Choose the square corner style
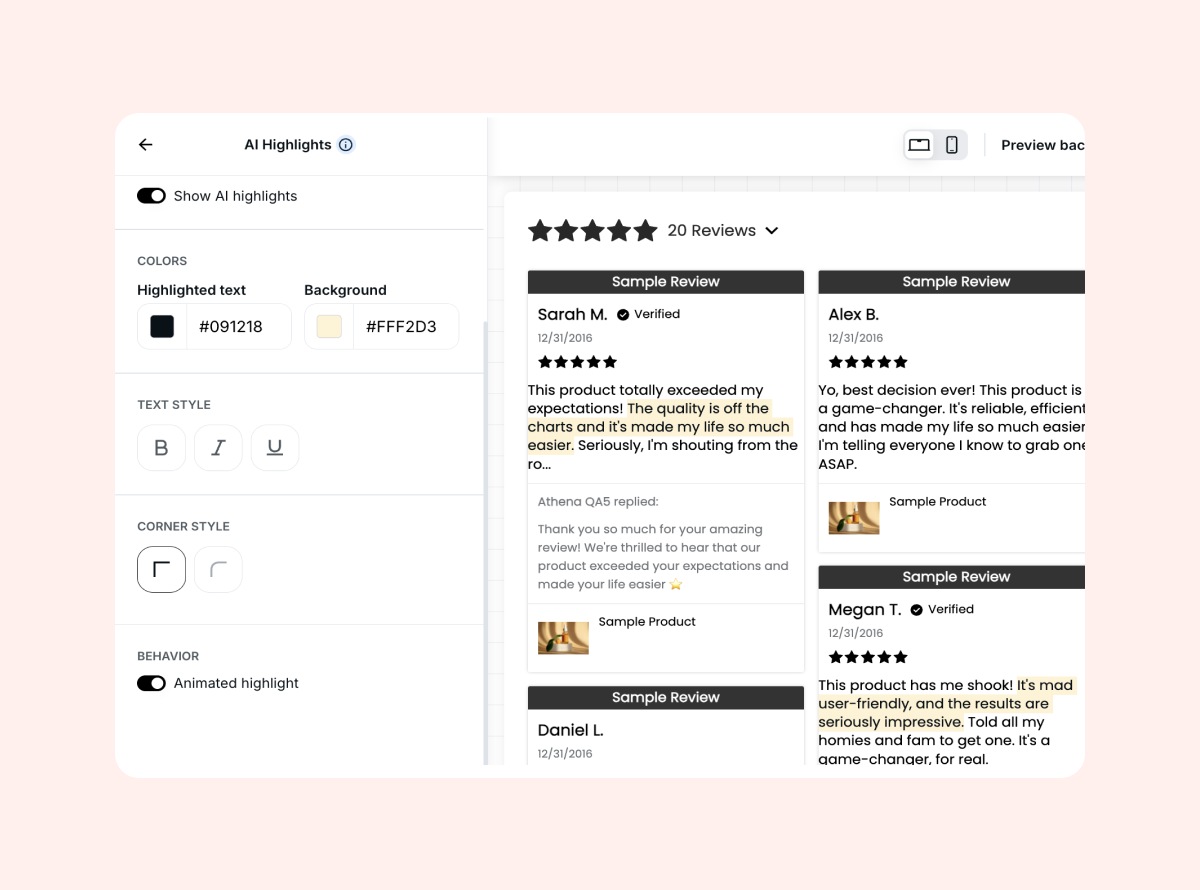 (161, 569)
